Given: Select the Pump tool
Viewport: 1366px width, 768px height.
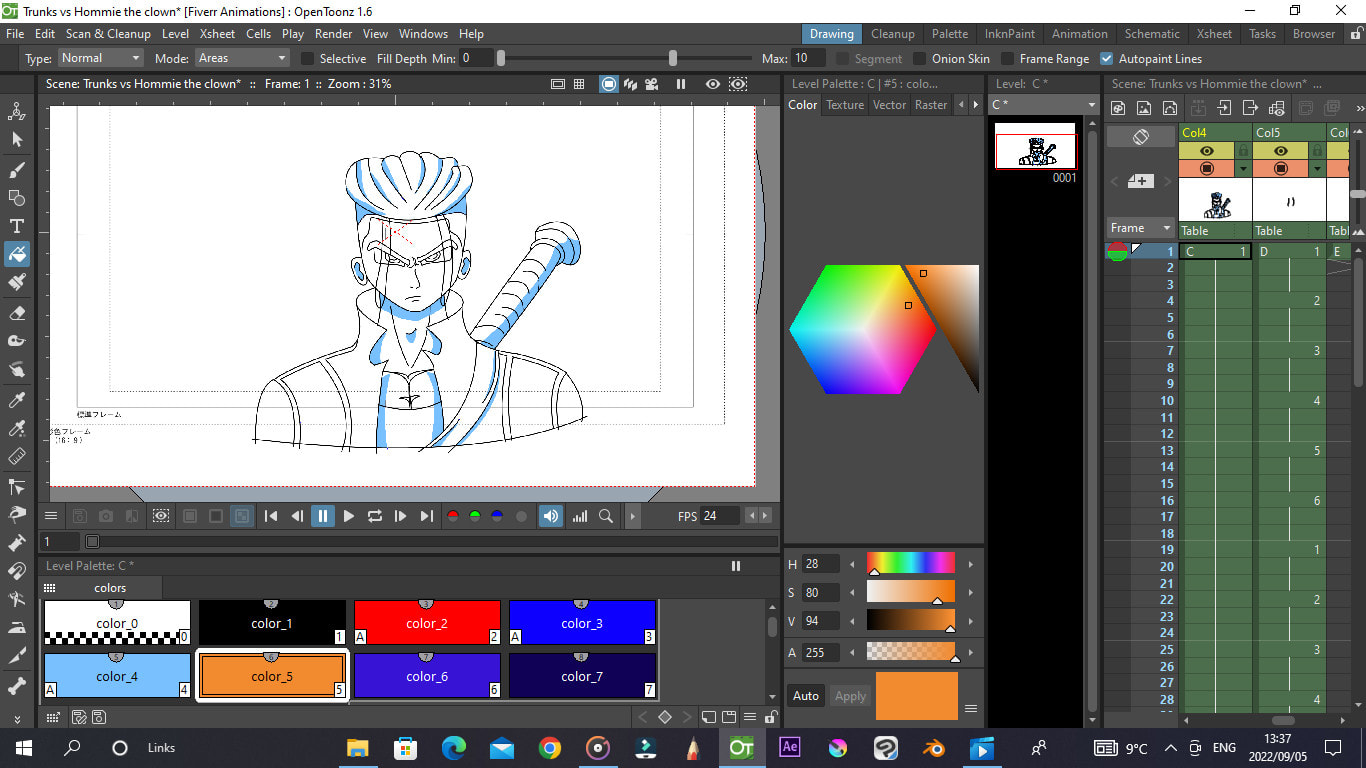Looking at the screenshot, I should click(x=17, y=543).
